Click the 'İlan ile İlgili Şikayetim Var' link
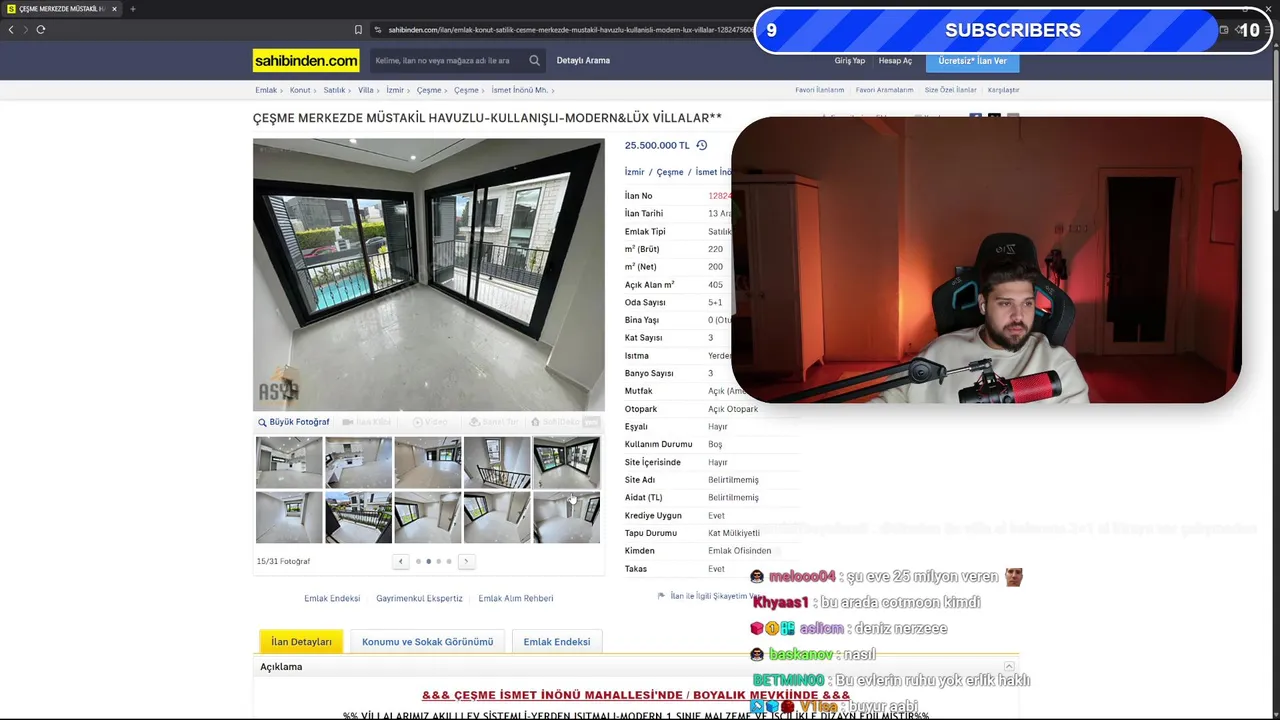This screenshot has width=1280, height=720. (x=707, y=596)
